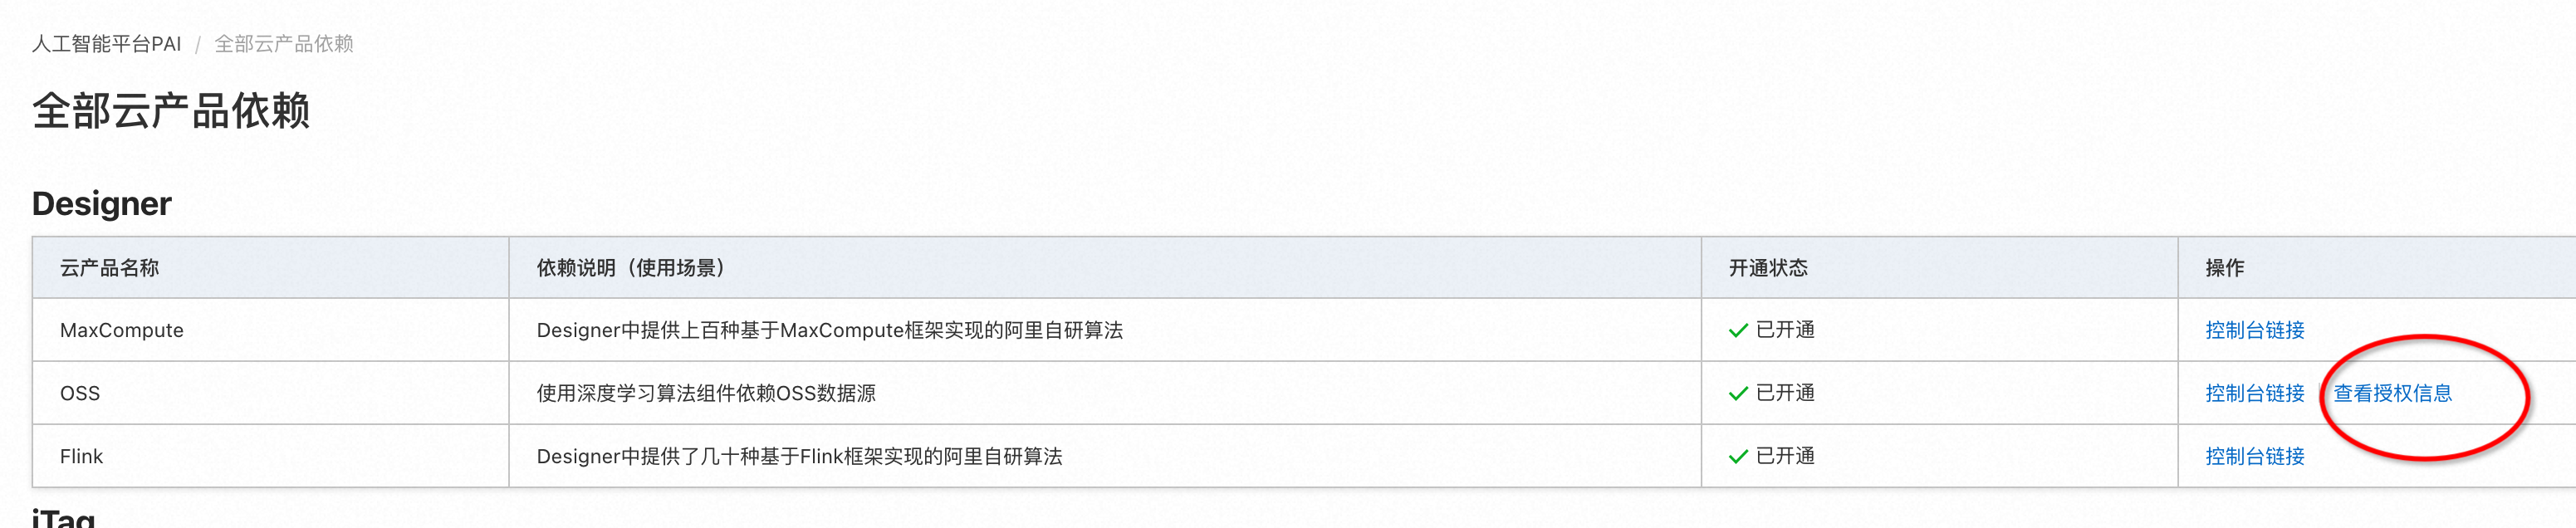Select the Flink product name cell
2576x528 pixels.
click(x=81, y=456)
